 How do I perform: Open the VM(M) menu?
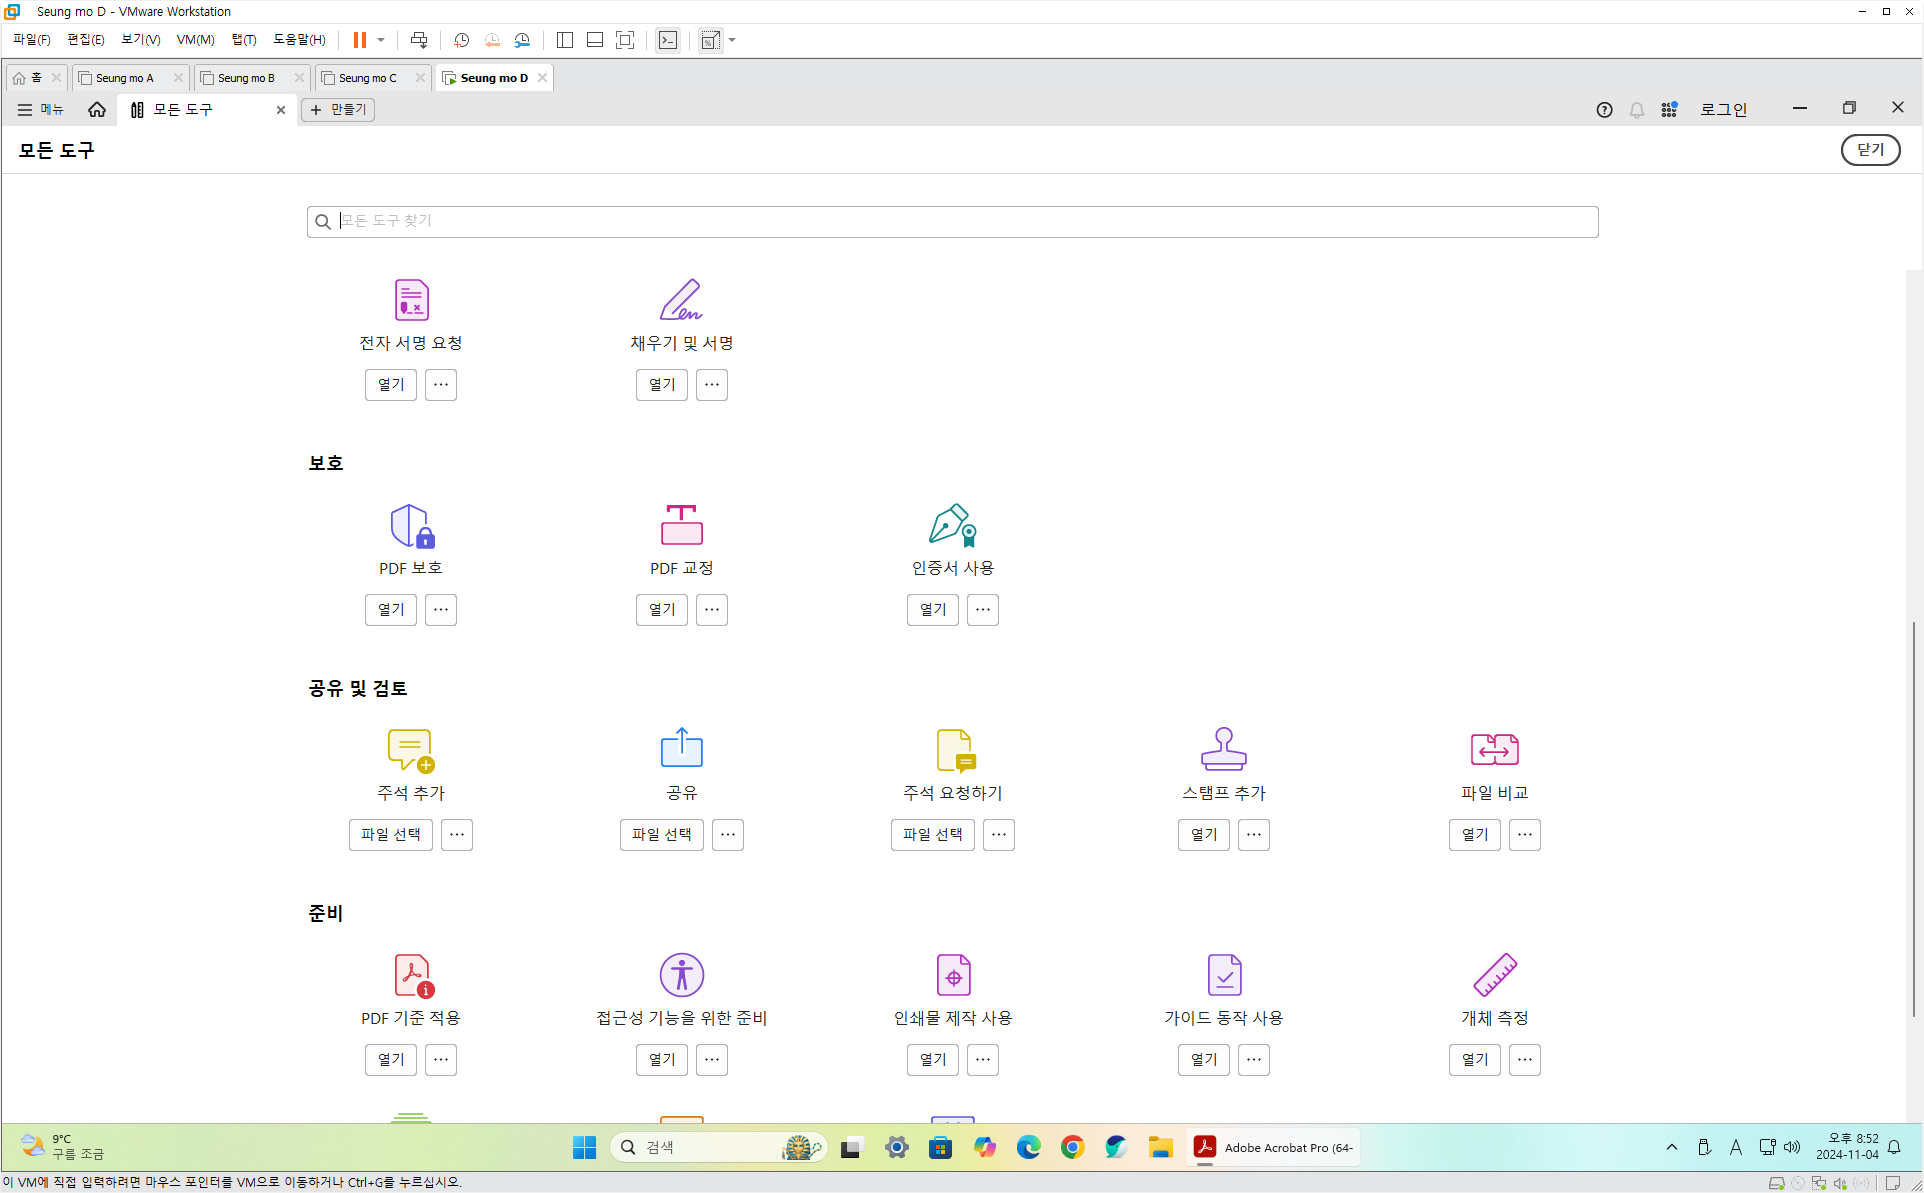click(x=195, y=40)
